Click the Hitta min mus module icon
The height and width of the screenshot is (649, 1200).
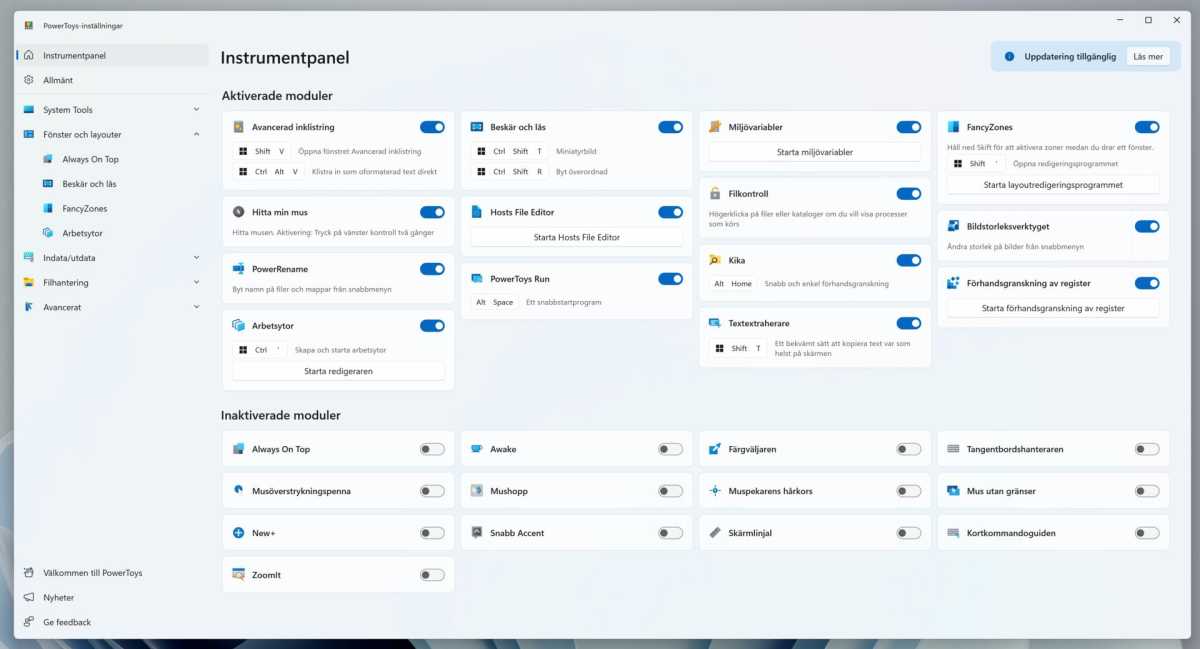(x=238, y=212)
